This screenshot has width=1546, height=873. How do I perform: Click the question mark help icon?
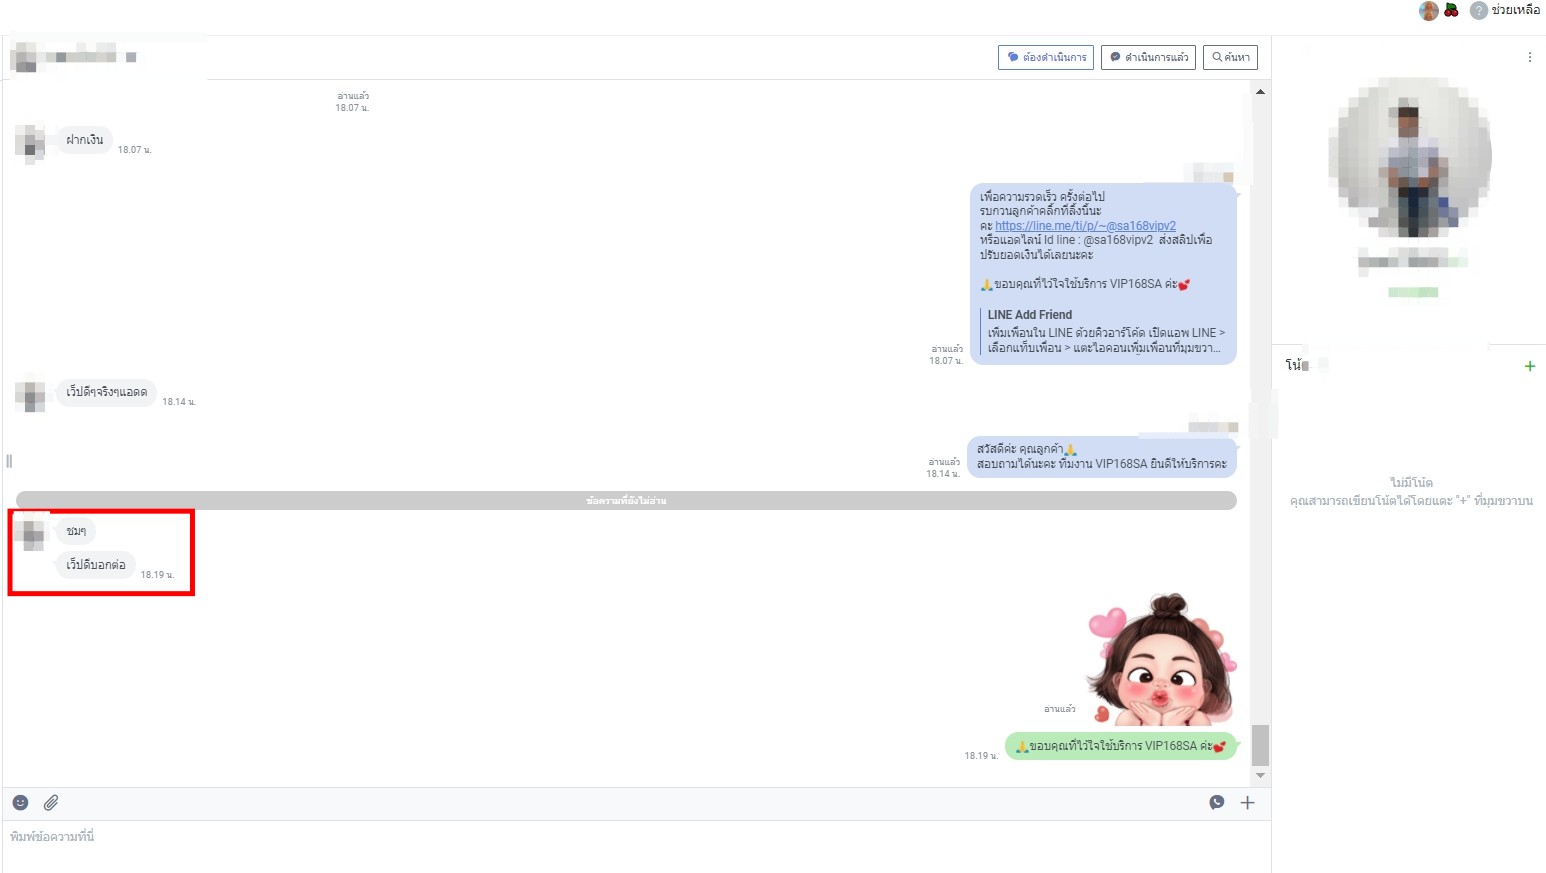(1478, 11)
